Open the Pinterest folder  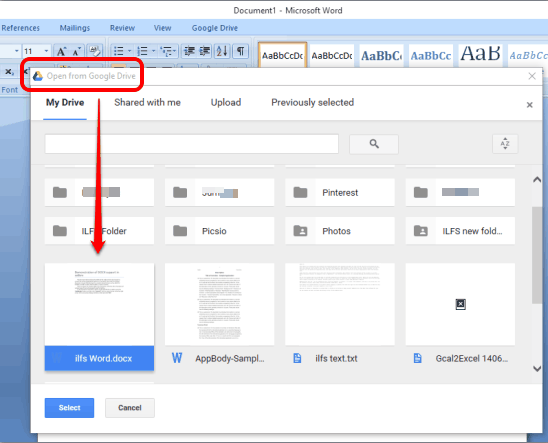tap(340, 192)
